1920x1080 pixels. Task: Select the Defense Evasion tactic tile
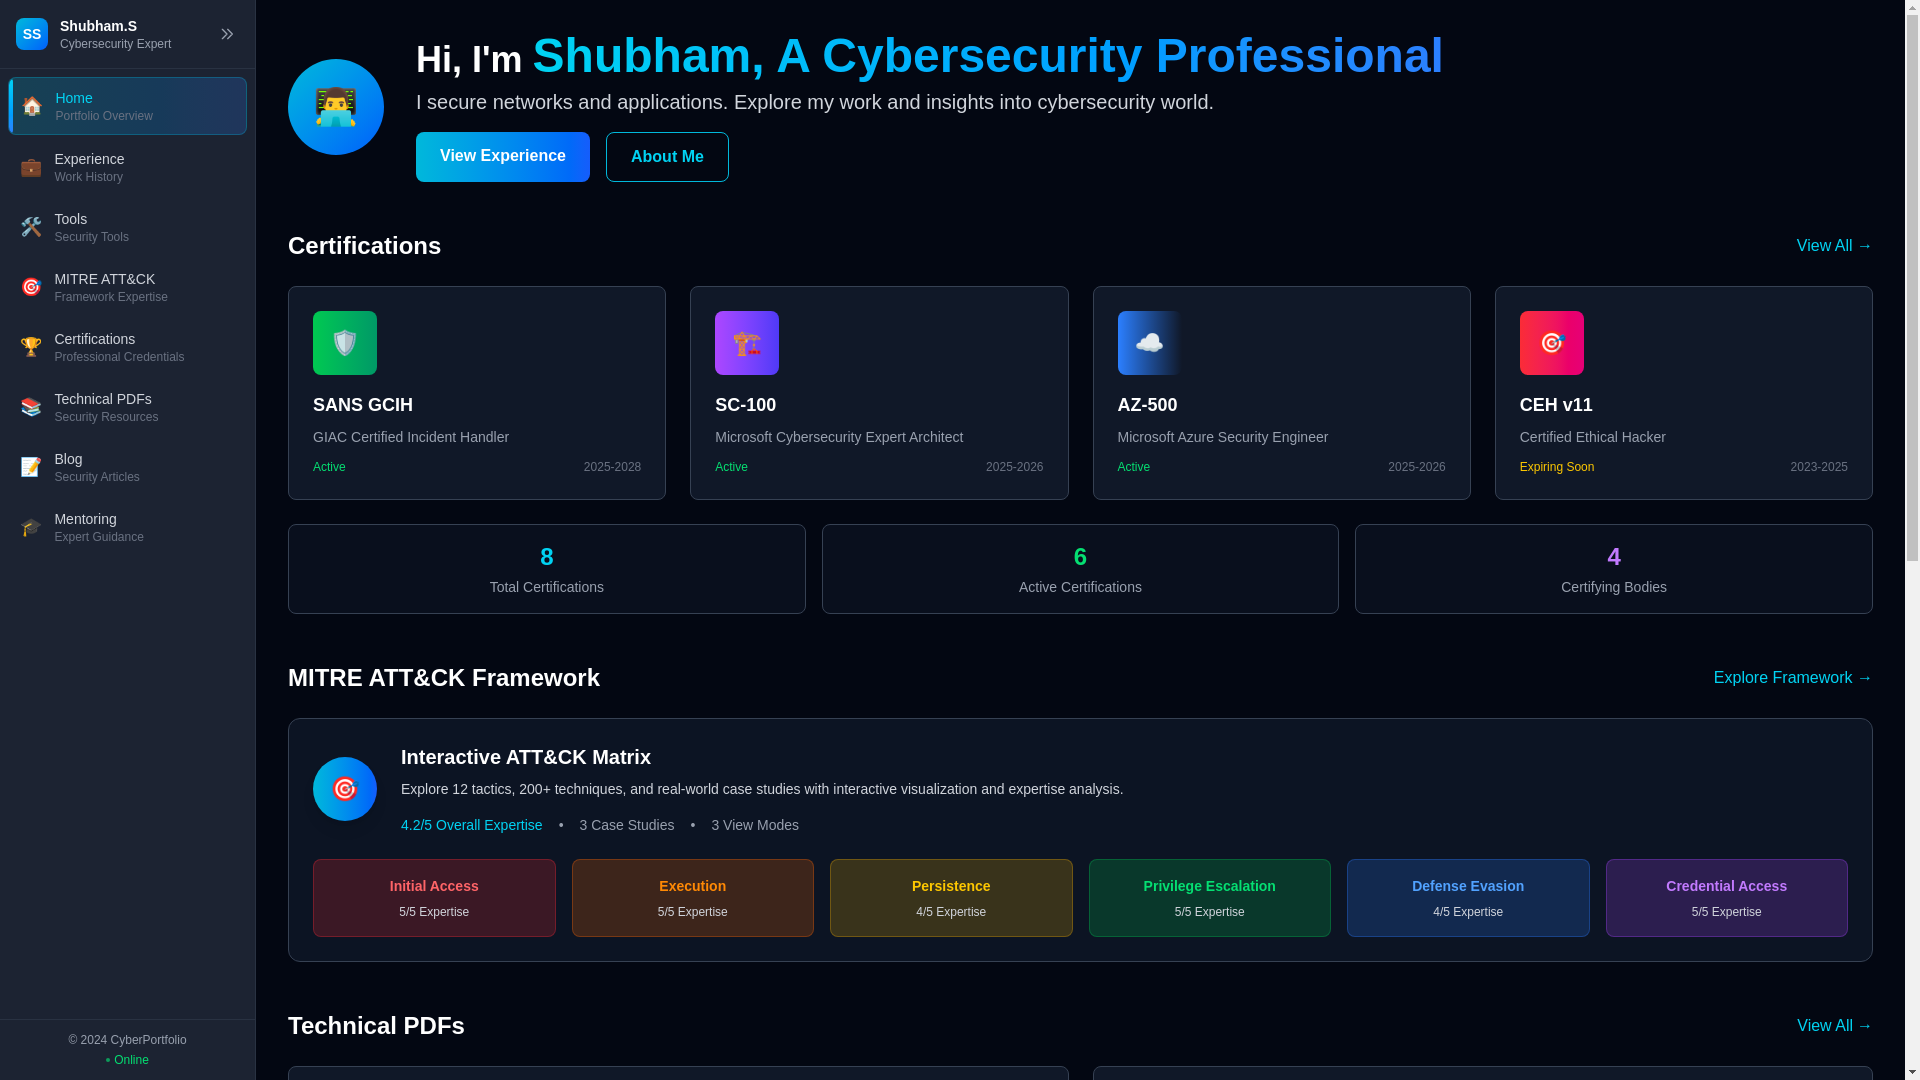1468,898
